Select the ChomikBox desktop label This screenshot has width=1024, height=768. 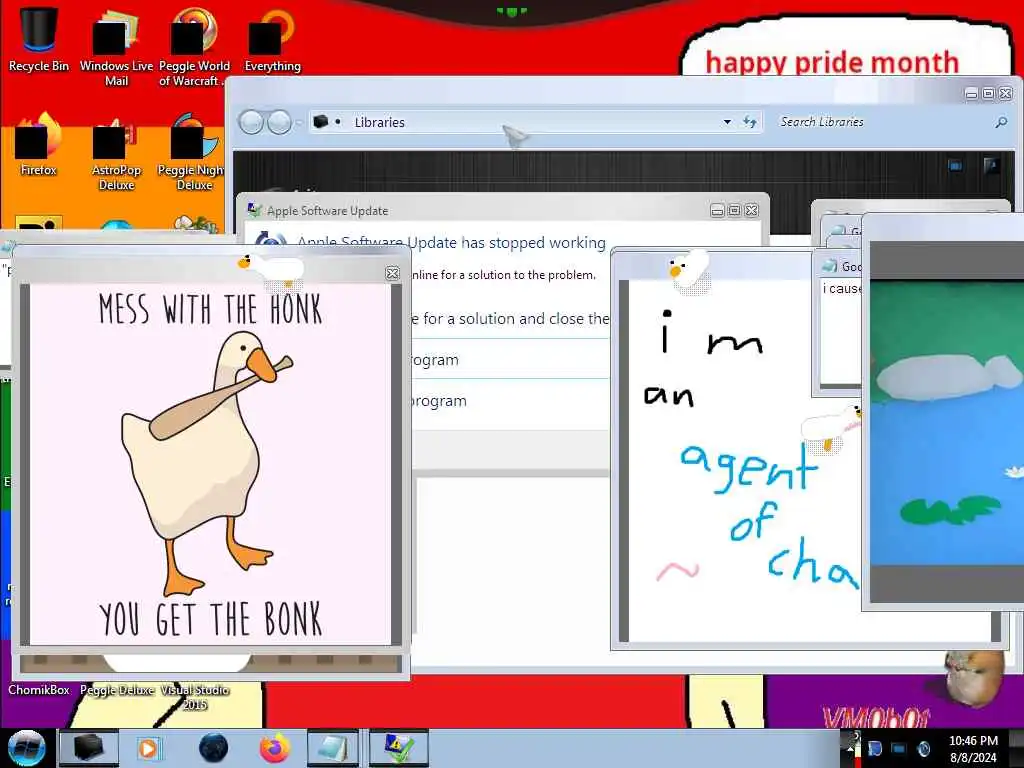click(39, 690)
